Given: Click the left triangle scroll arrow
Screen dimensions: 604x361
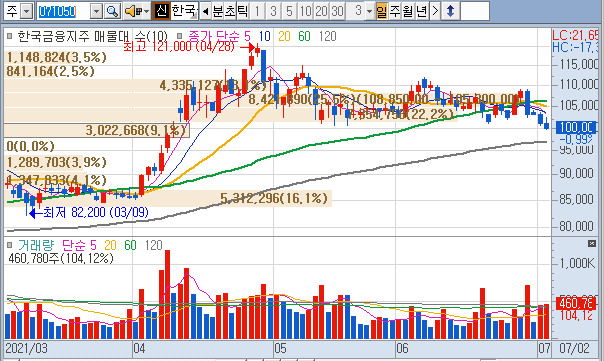Looking at the screenshot, I should click(205, 11).
